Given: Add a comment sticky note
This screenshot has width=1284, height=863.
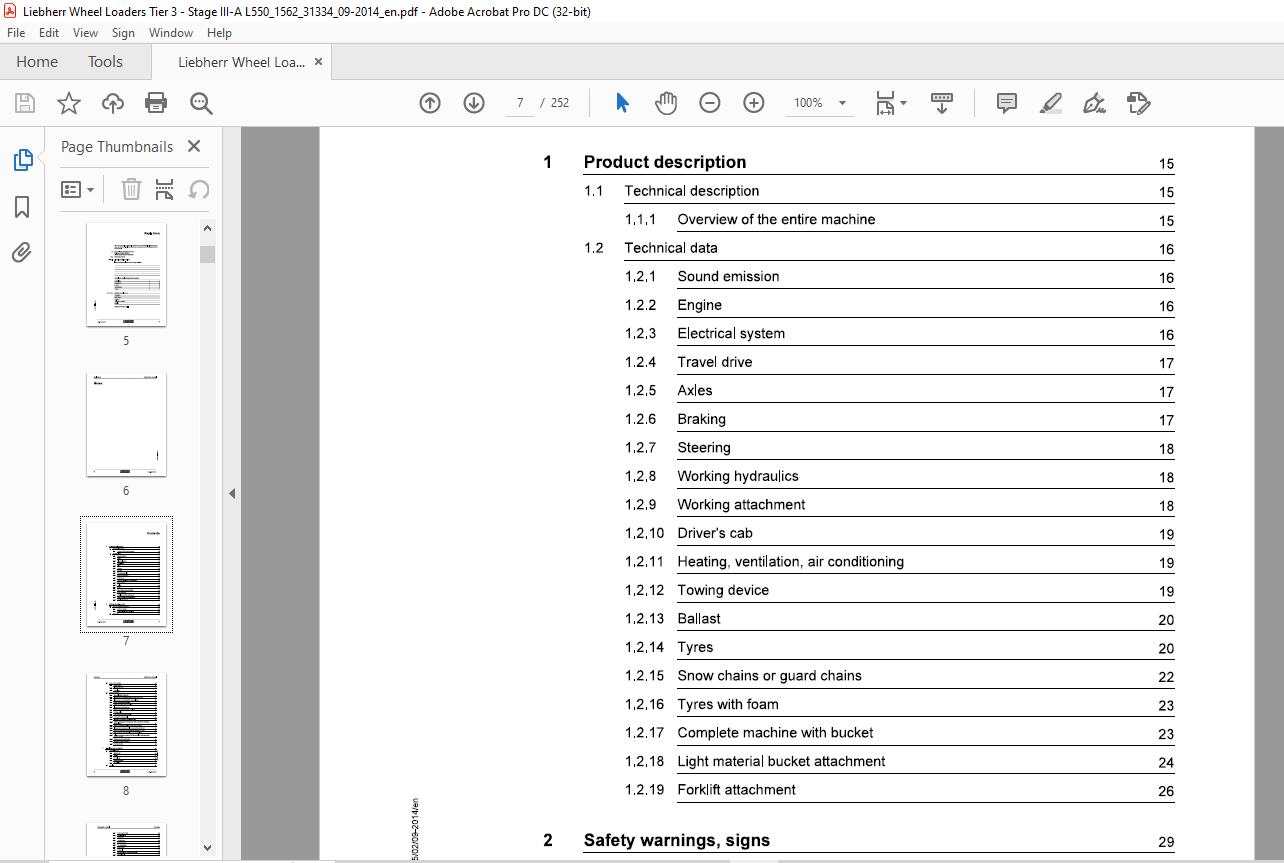Looking at the screenshot, I should click(1006, 103).
